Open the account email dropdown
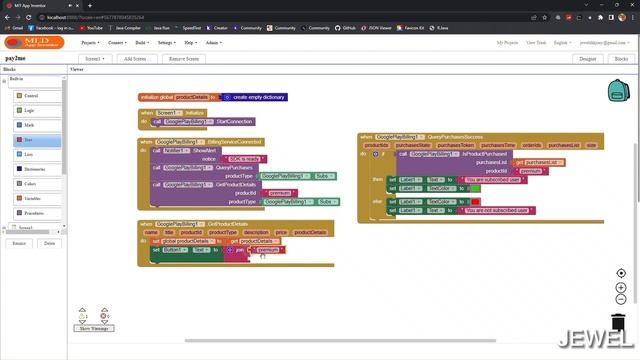Screen dimensions: 640x360 coord(604,42)
